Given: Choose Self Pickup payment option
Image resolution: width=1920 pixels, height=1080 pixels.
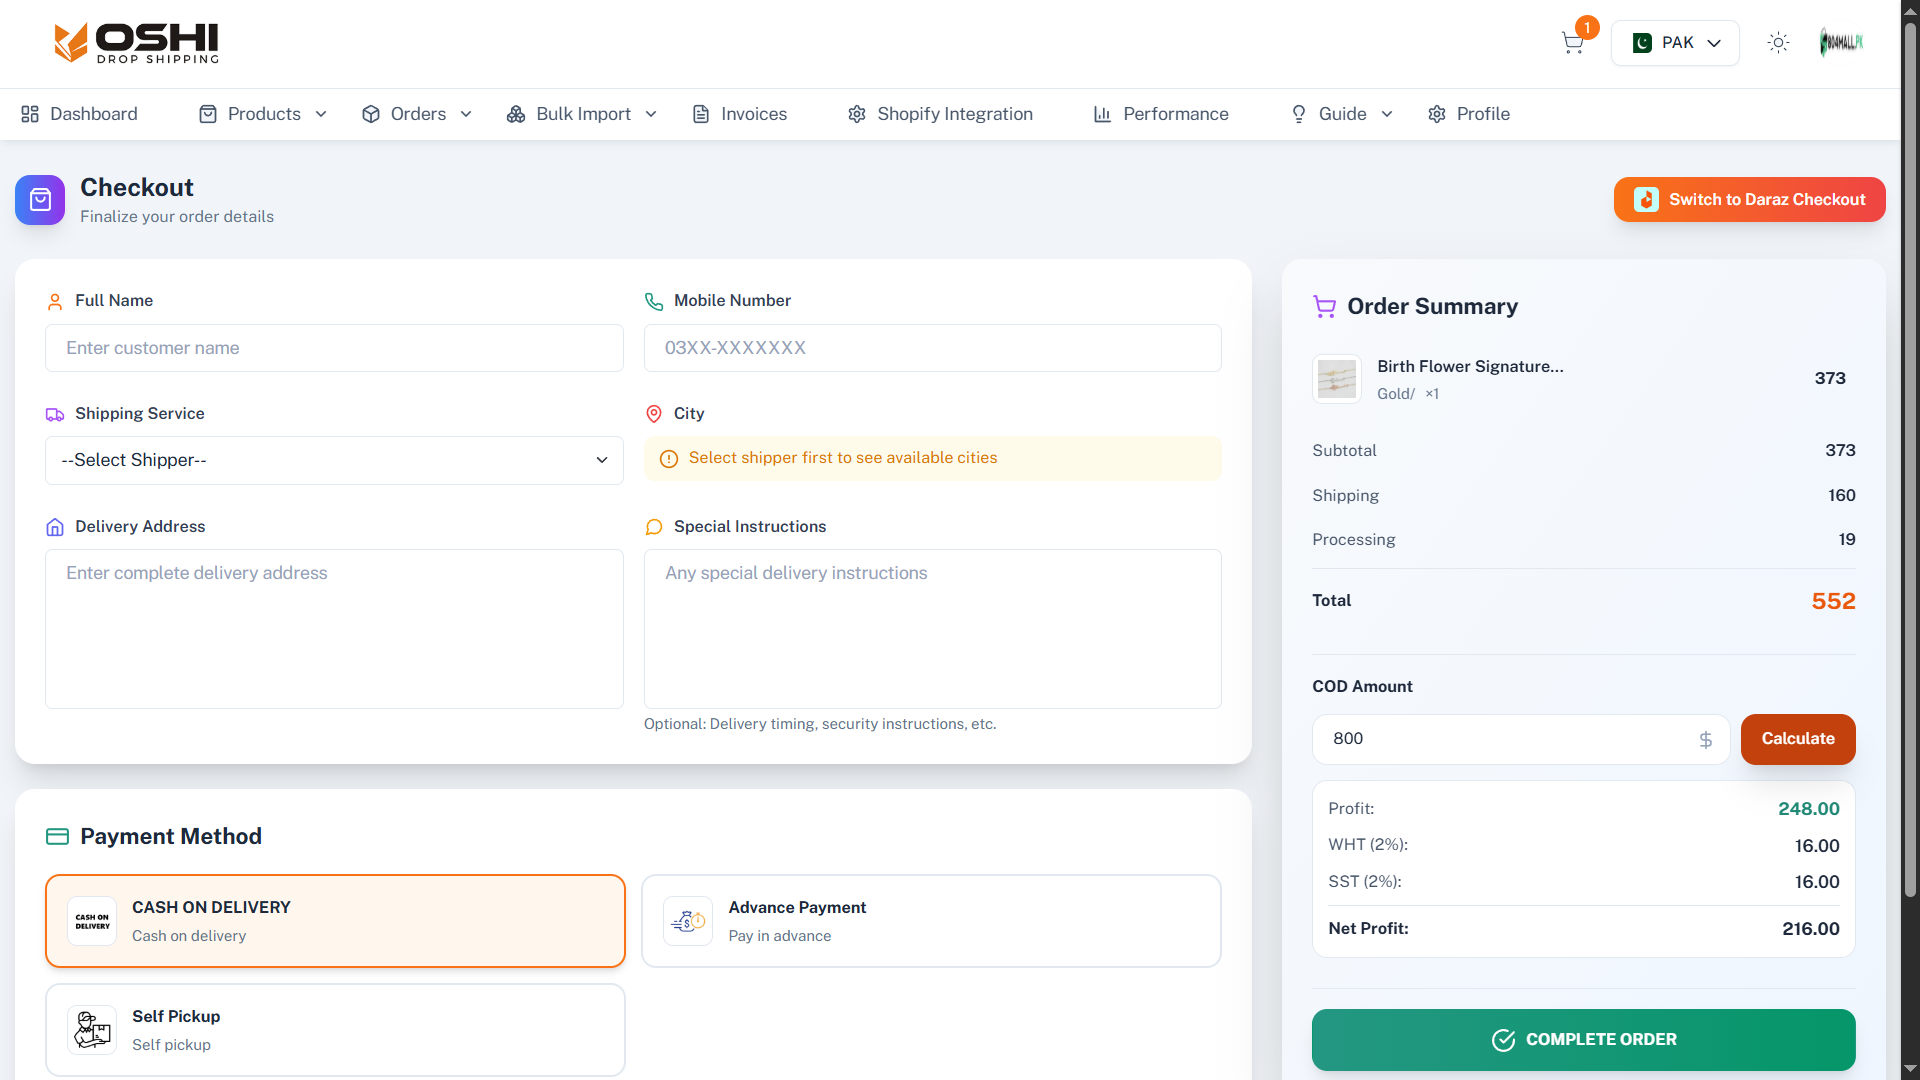Looking at the screenshot, I should (x=335, y=1030).
